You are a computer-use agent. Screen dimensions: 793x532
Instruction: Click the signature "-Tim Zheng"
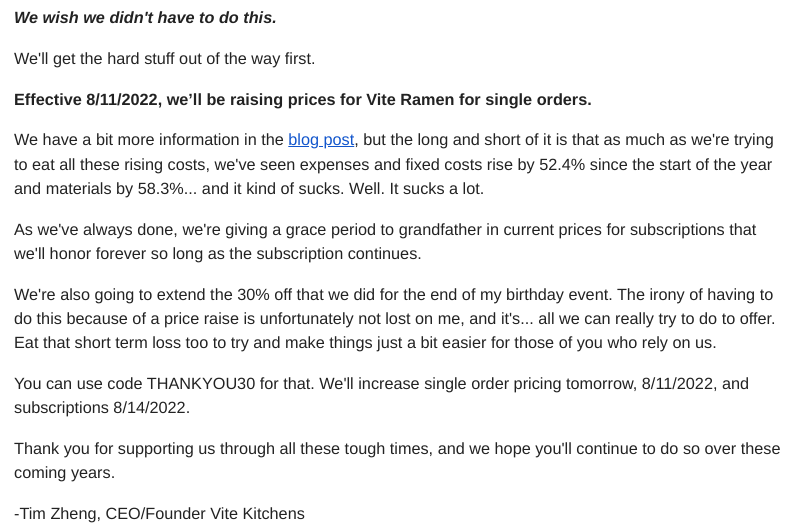pos(57,513)
